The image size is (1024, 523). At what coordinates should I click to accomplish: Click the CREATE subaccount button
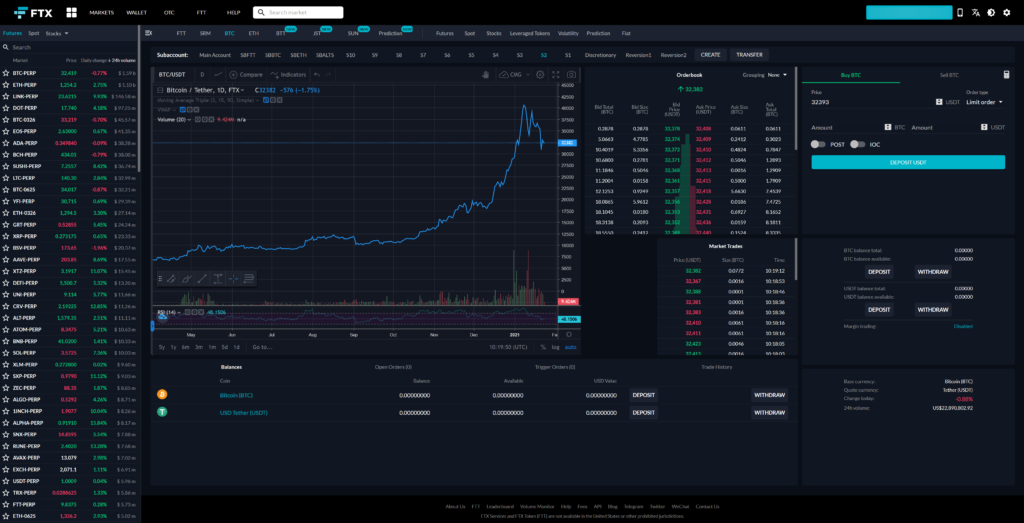tap(710, 55)
